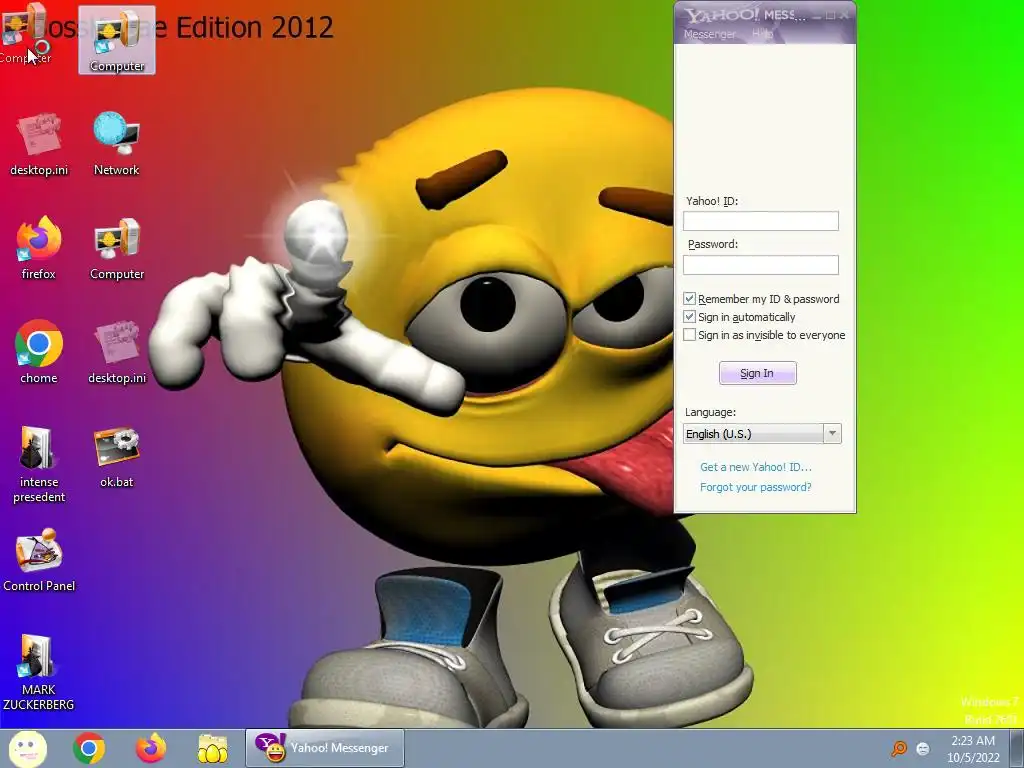This screenshot has height=768, width=1024.
Task: Close the Yahoo! Messenger window
Action: [844, 15]
